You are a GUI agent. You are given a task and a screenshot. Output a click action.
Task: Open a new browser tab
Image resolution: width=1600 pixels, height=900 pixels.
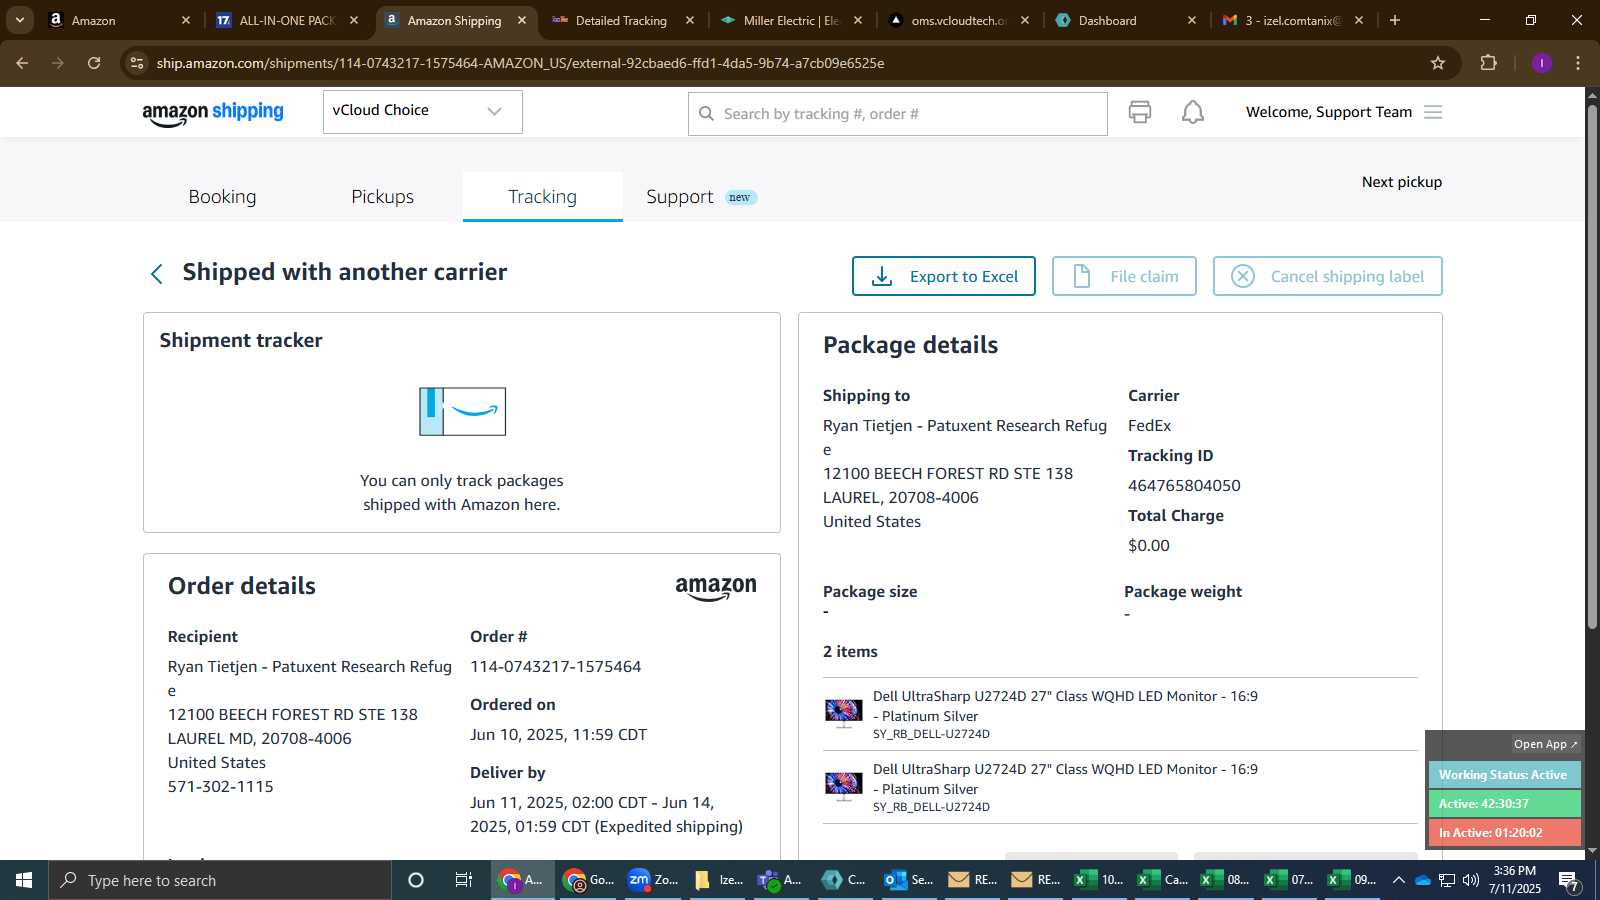(1395, 20)
